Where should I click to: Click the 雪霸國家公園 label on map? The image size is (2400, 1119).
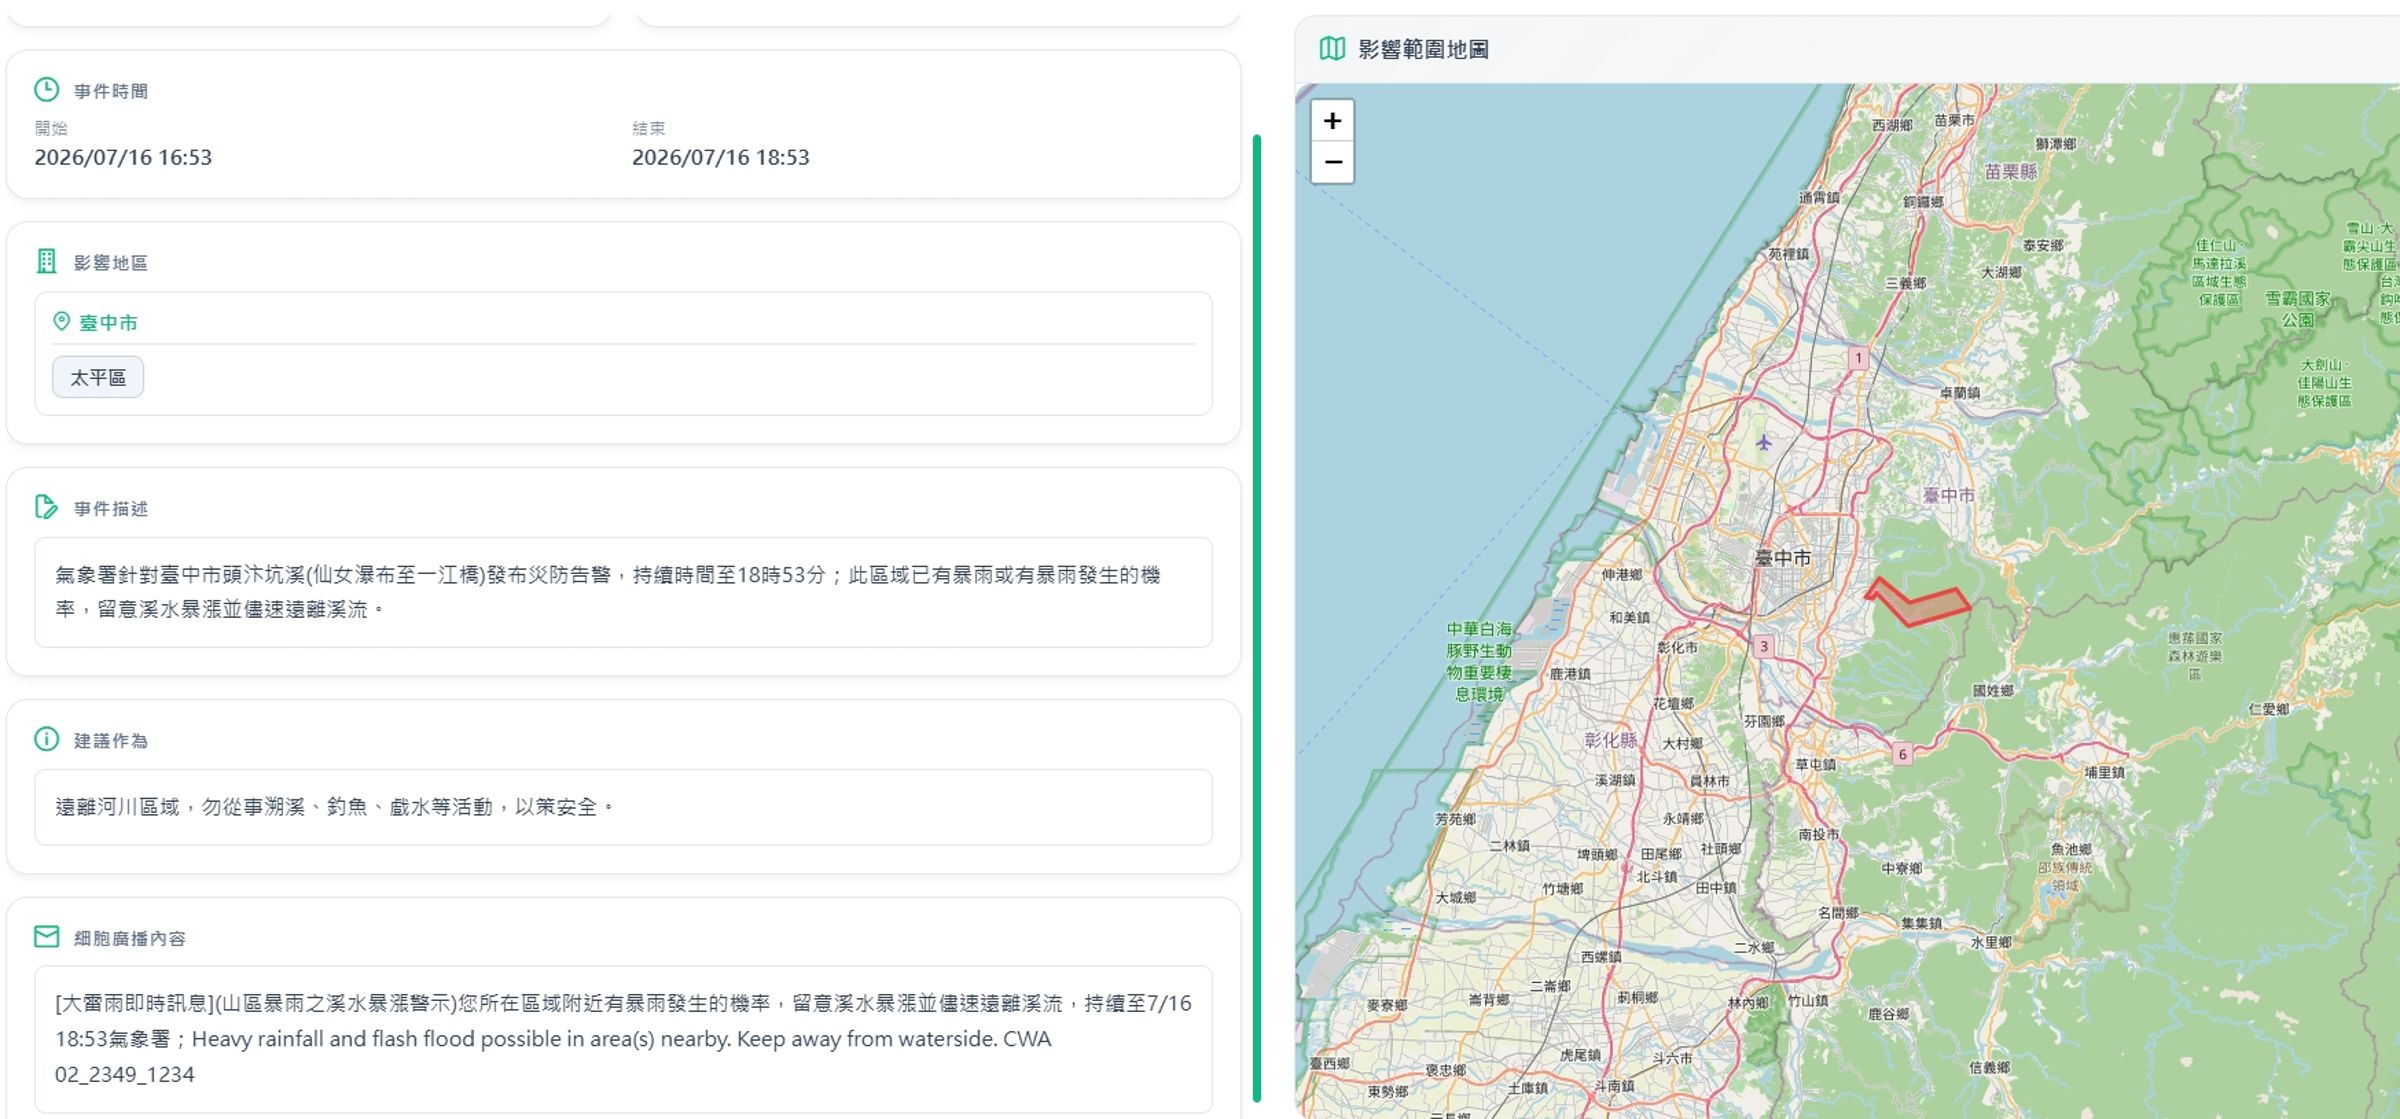[x=2297, y=309]
